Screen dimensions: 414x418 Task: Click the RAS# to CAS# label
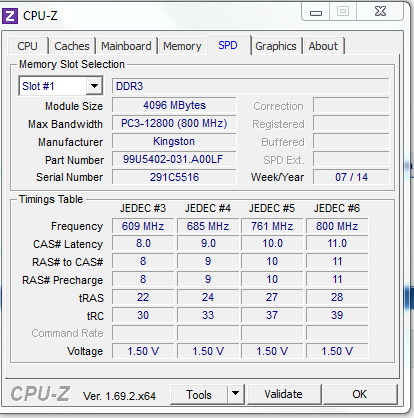(68, 262)
